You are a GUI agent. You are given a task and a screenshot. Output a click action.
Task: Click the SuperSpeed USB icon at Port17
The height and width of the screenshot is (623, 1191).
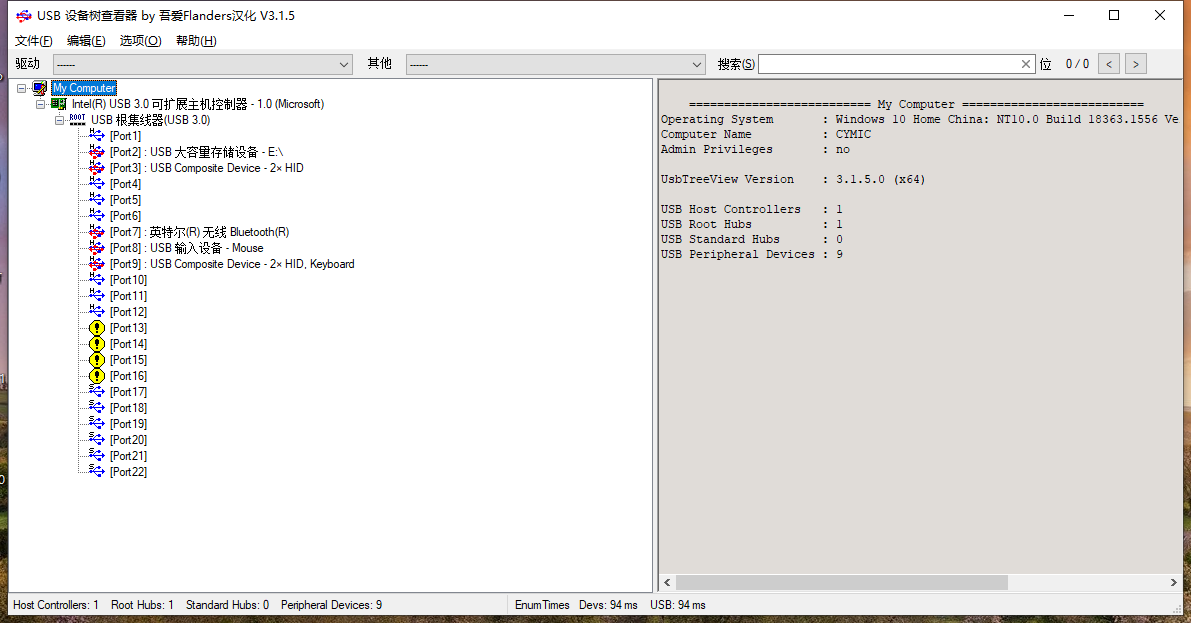[96, 391]
